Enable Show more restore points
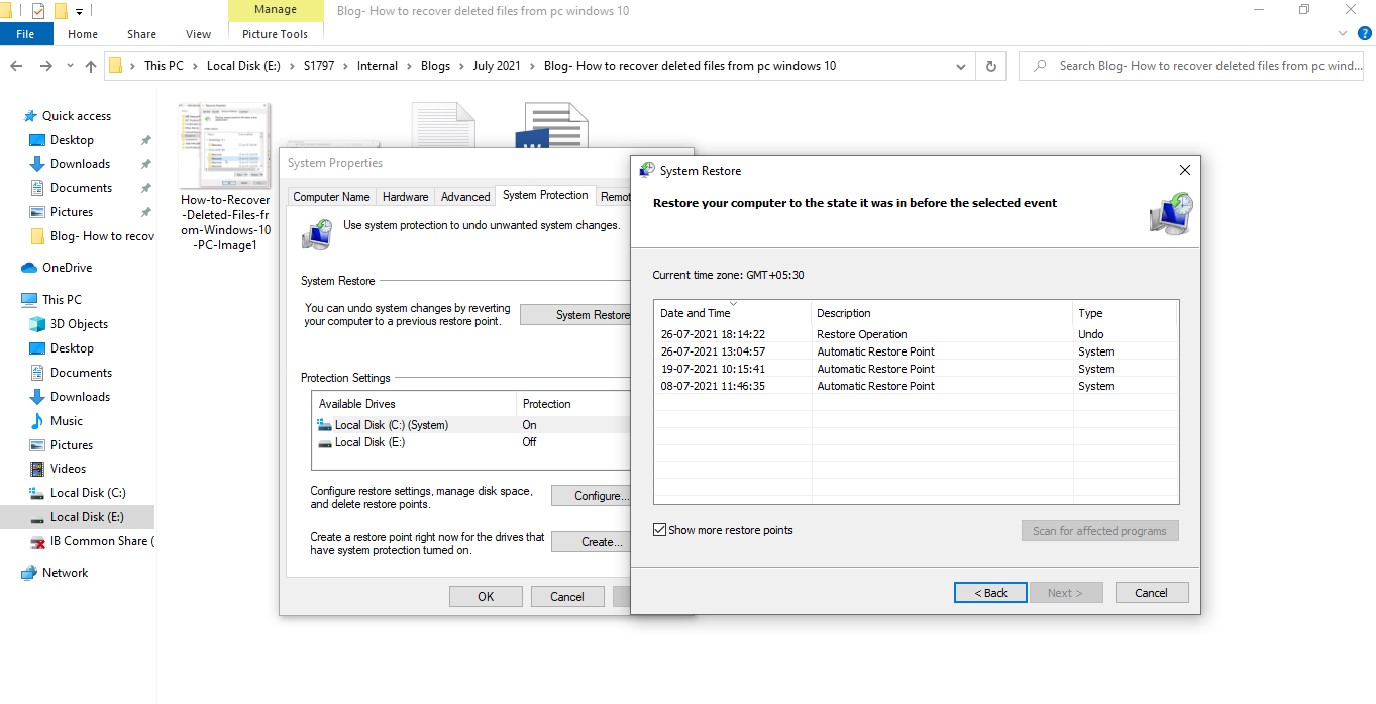1376x704 pixels. click(x=659, y=529)
